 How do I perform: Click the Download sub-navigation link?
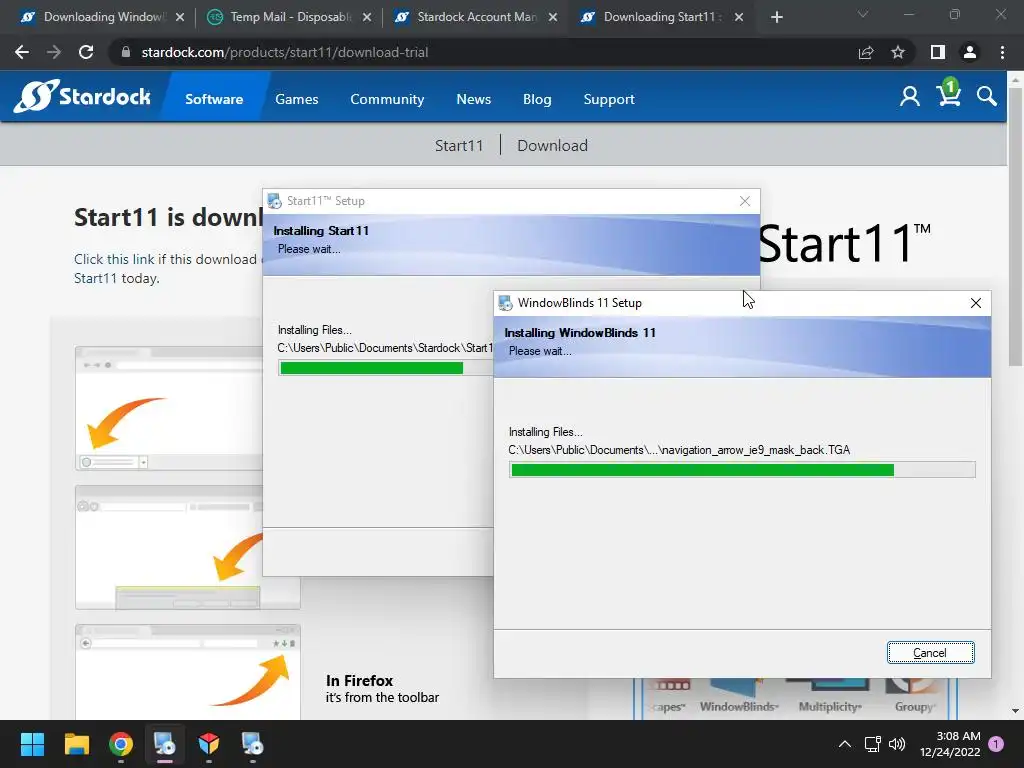552,145
